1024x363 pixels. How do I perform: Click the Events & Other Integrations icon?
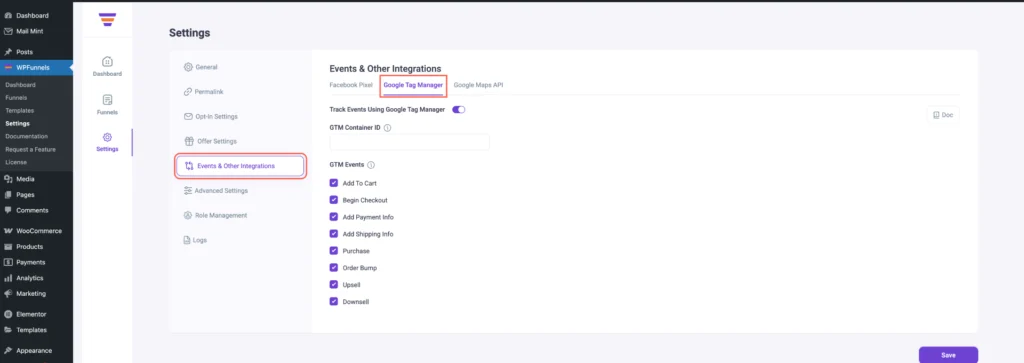pos(189,166)
